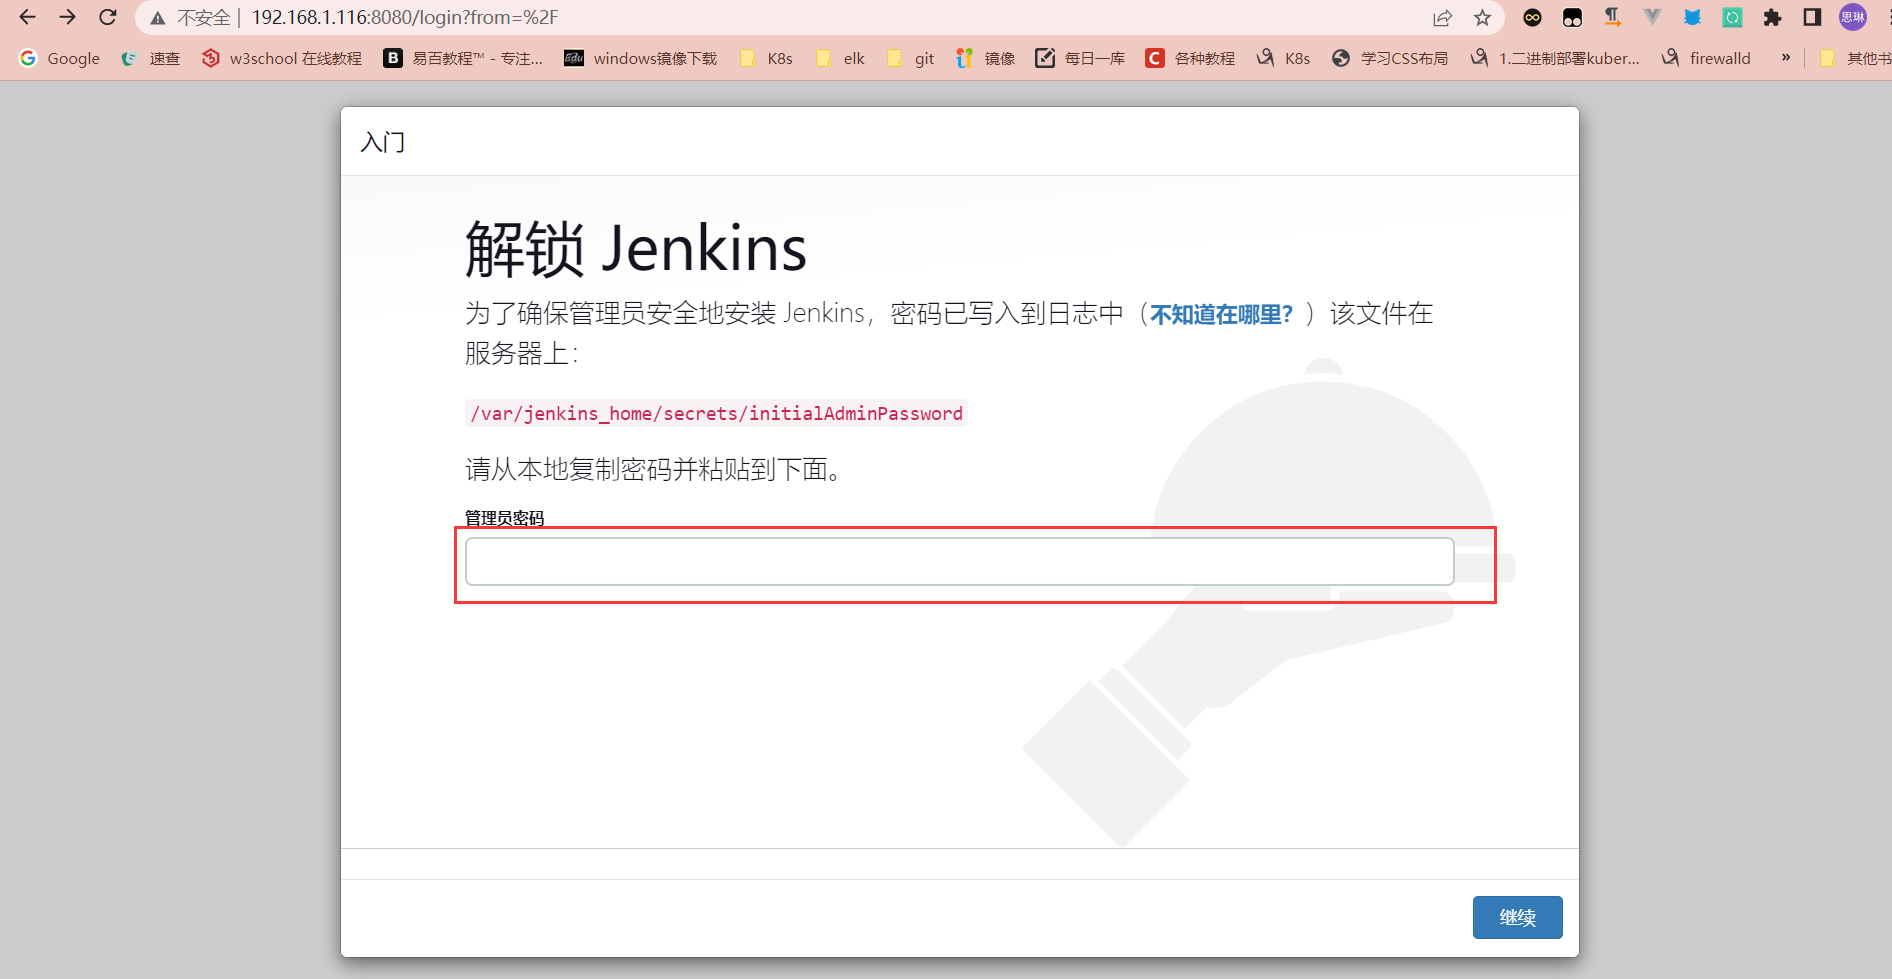Open the K8s bookmark beside 各种教程
This screenshot has width=1892, height=979.
[x=1283, y=58]
